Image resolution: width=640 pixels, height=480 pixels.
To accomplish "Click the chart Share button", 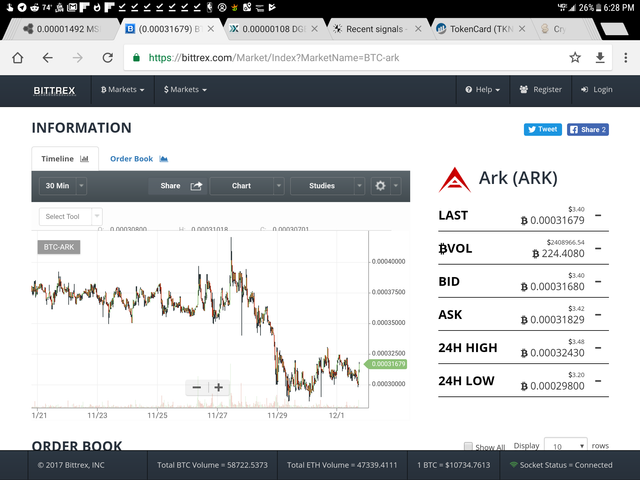I will click(x=178, y=186).
